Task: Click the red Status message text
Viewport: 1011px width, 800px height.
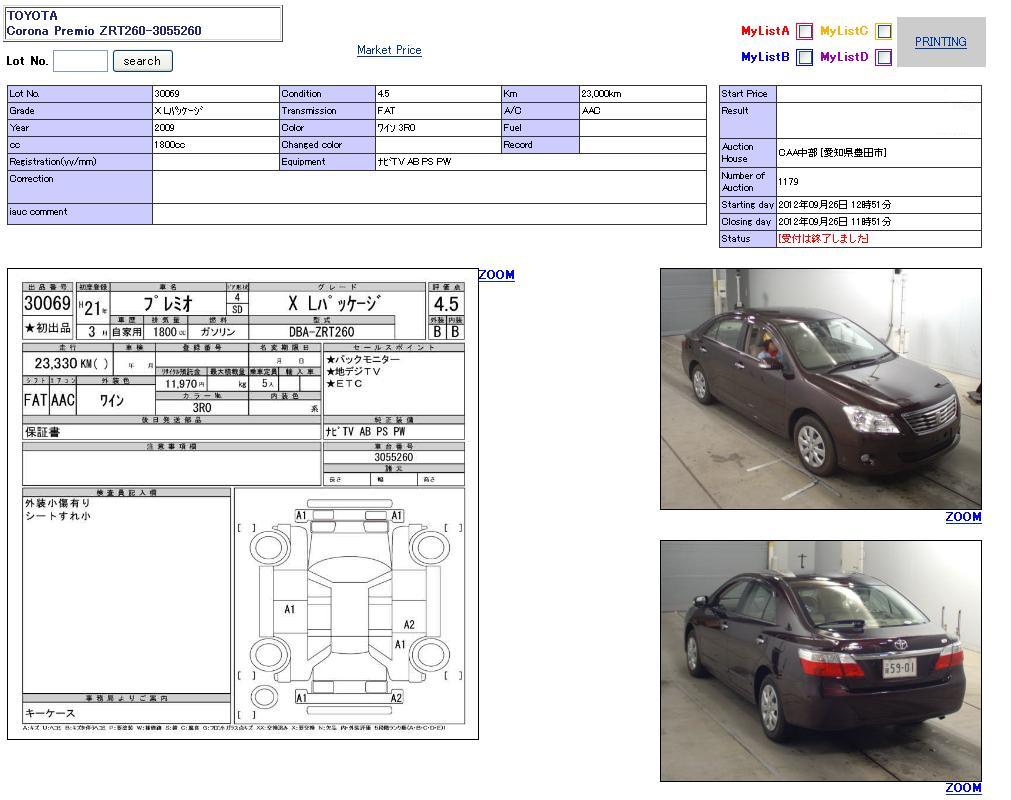Action: [x=823, y=239]
